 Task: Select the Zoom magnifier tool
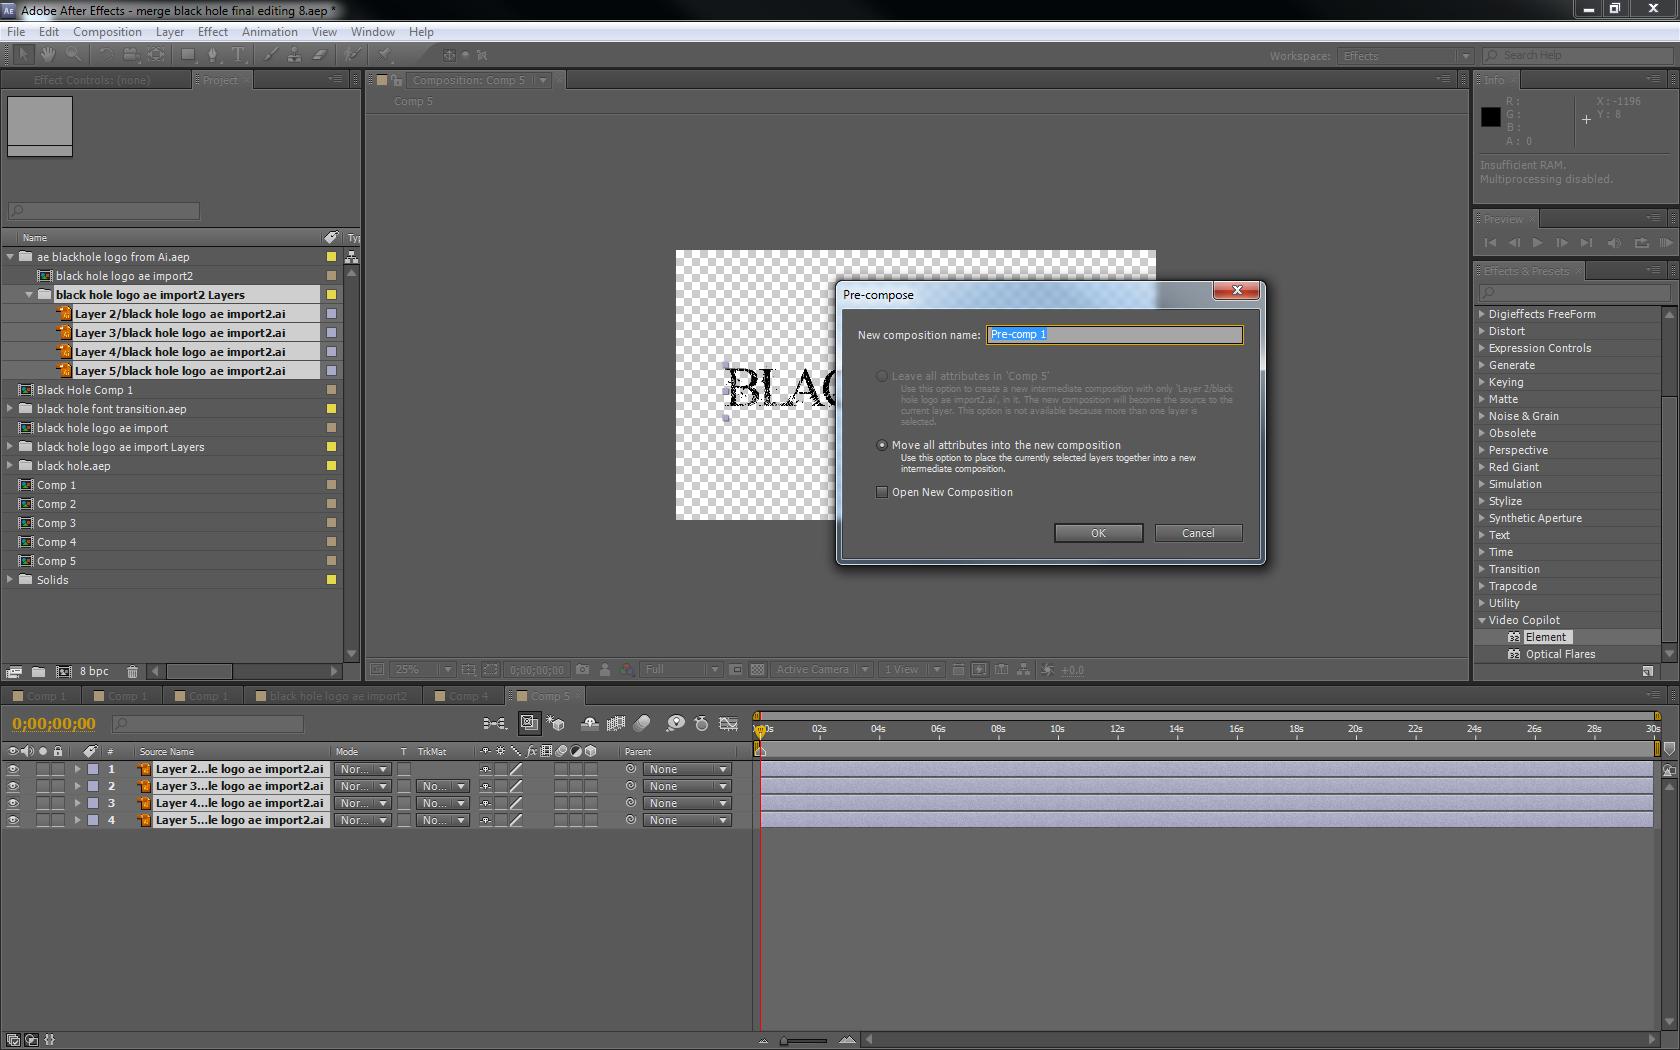click(x=73, y=55)
